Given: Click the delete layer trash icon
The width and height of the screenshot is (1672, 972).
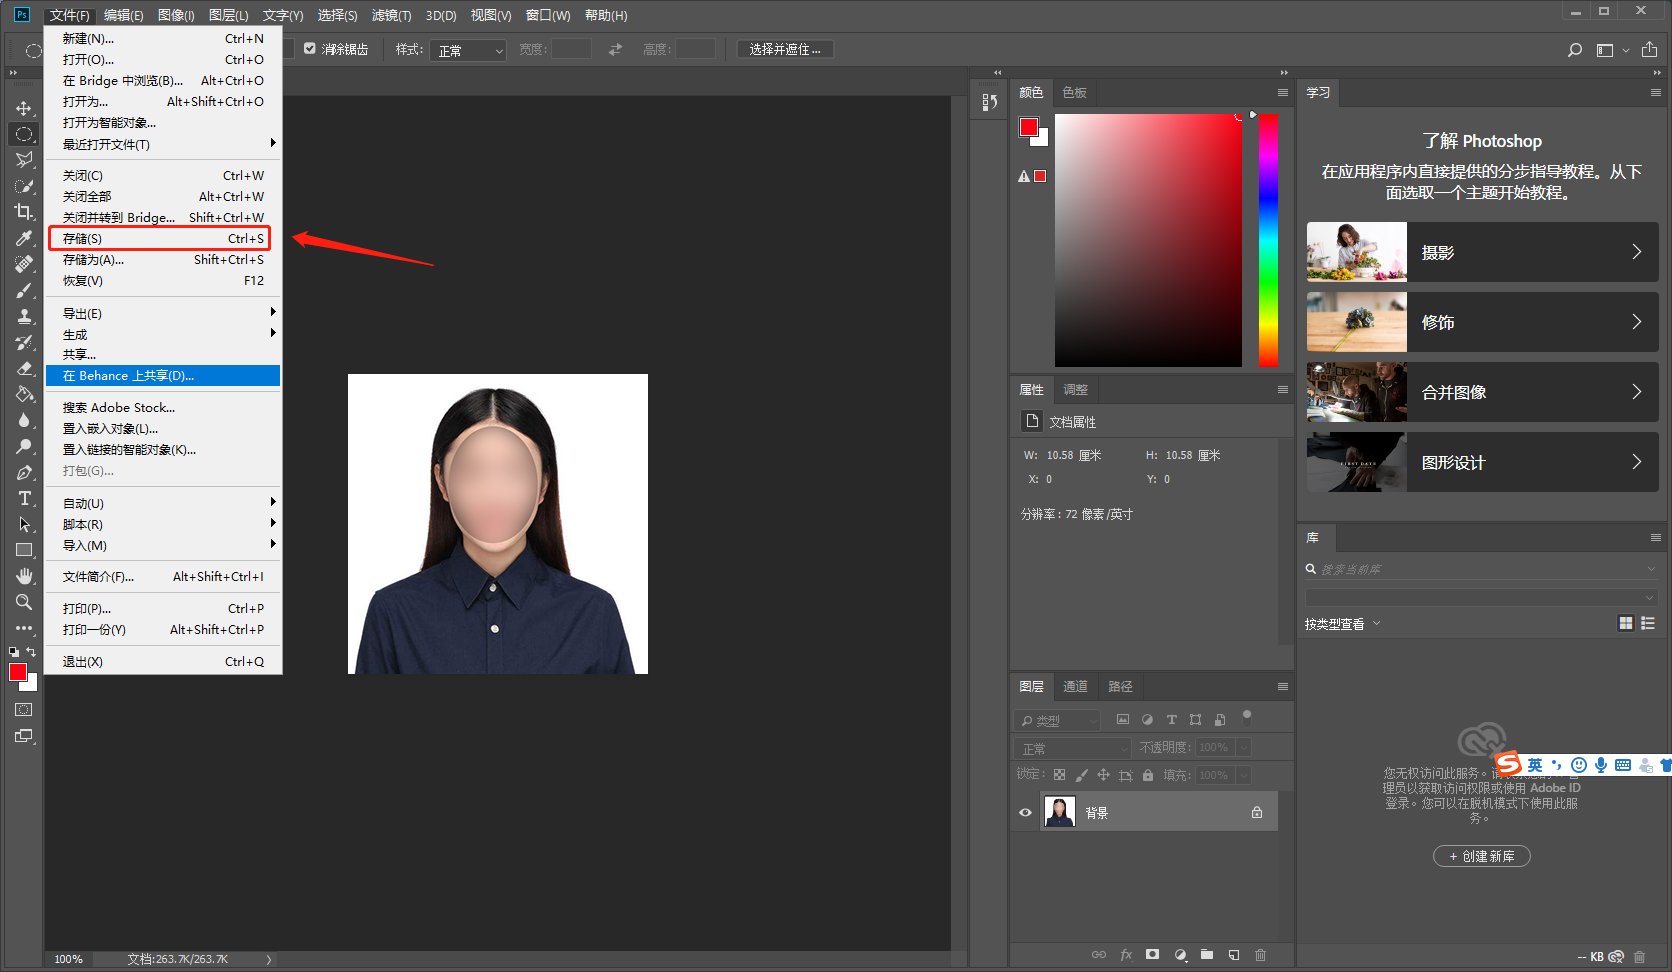Looking at the screenshot, I should pos(1260,955).
